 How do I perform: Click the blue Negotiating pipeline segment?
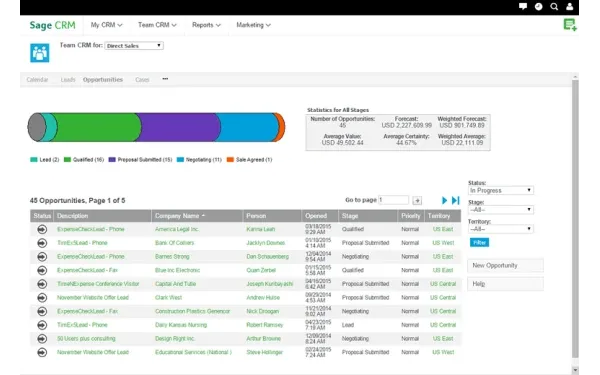(248, 127)
